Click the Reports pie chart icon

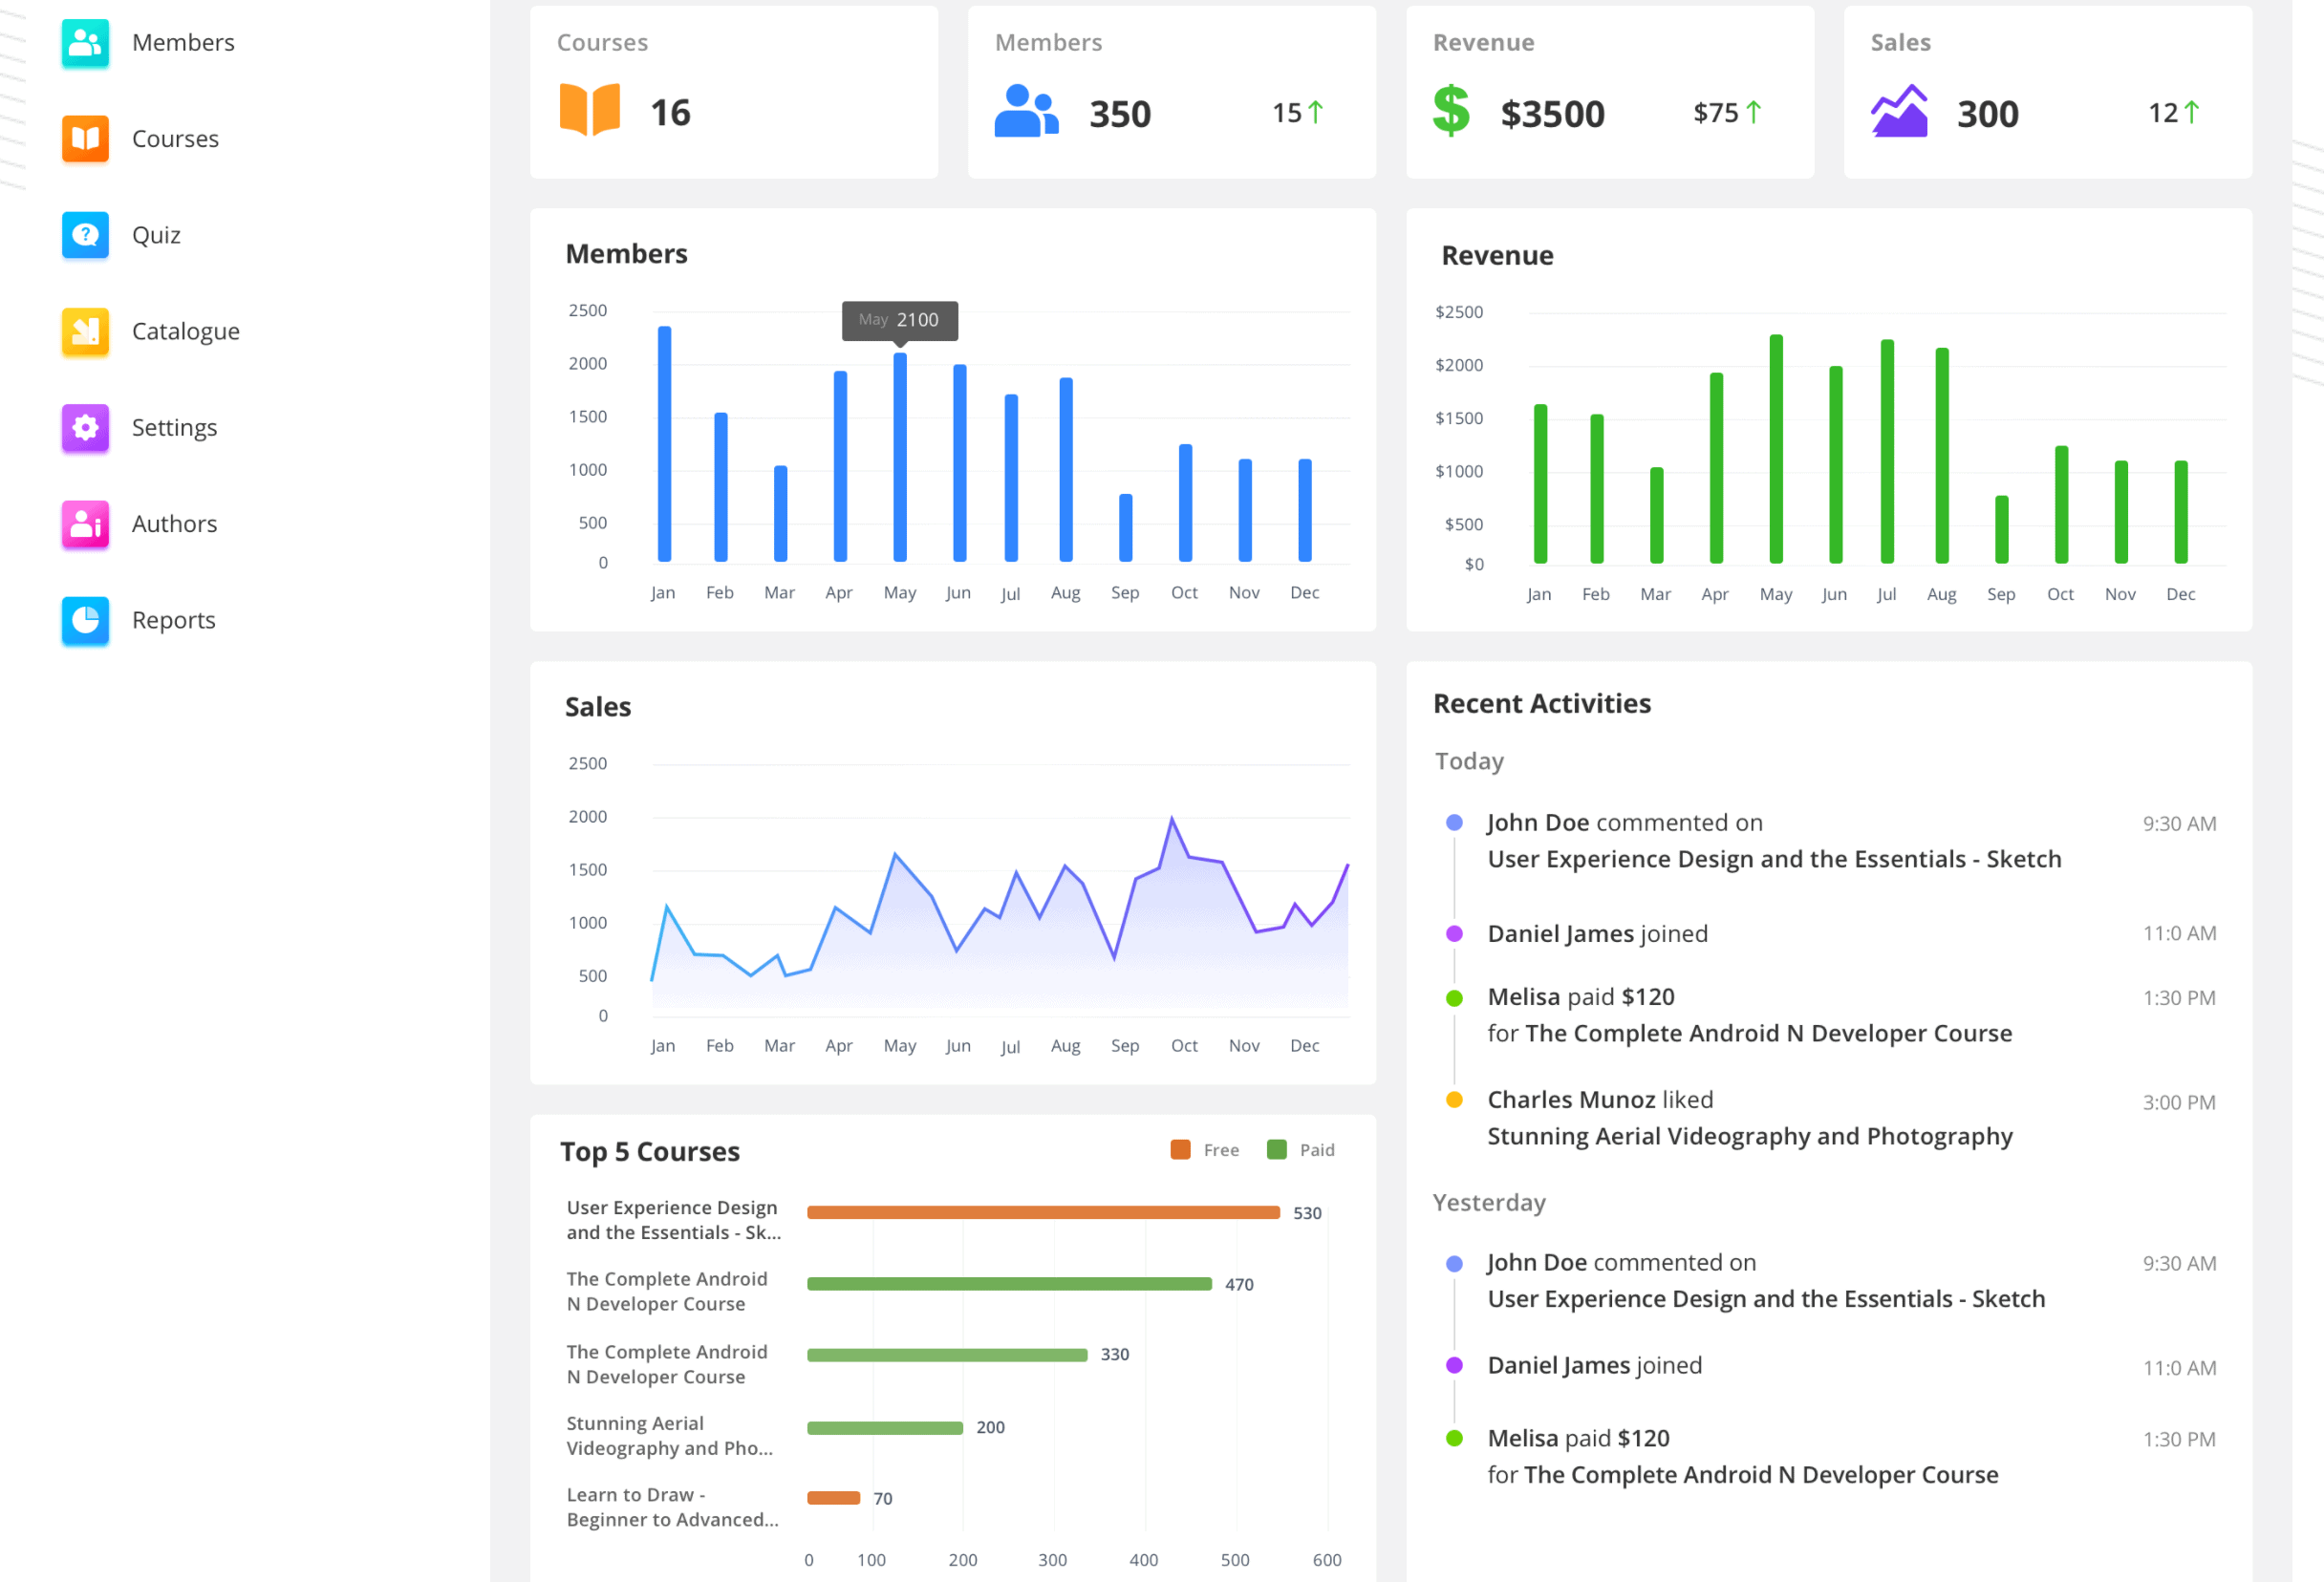[x=85, y=620]
